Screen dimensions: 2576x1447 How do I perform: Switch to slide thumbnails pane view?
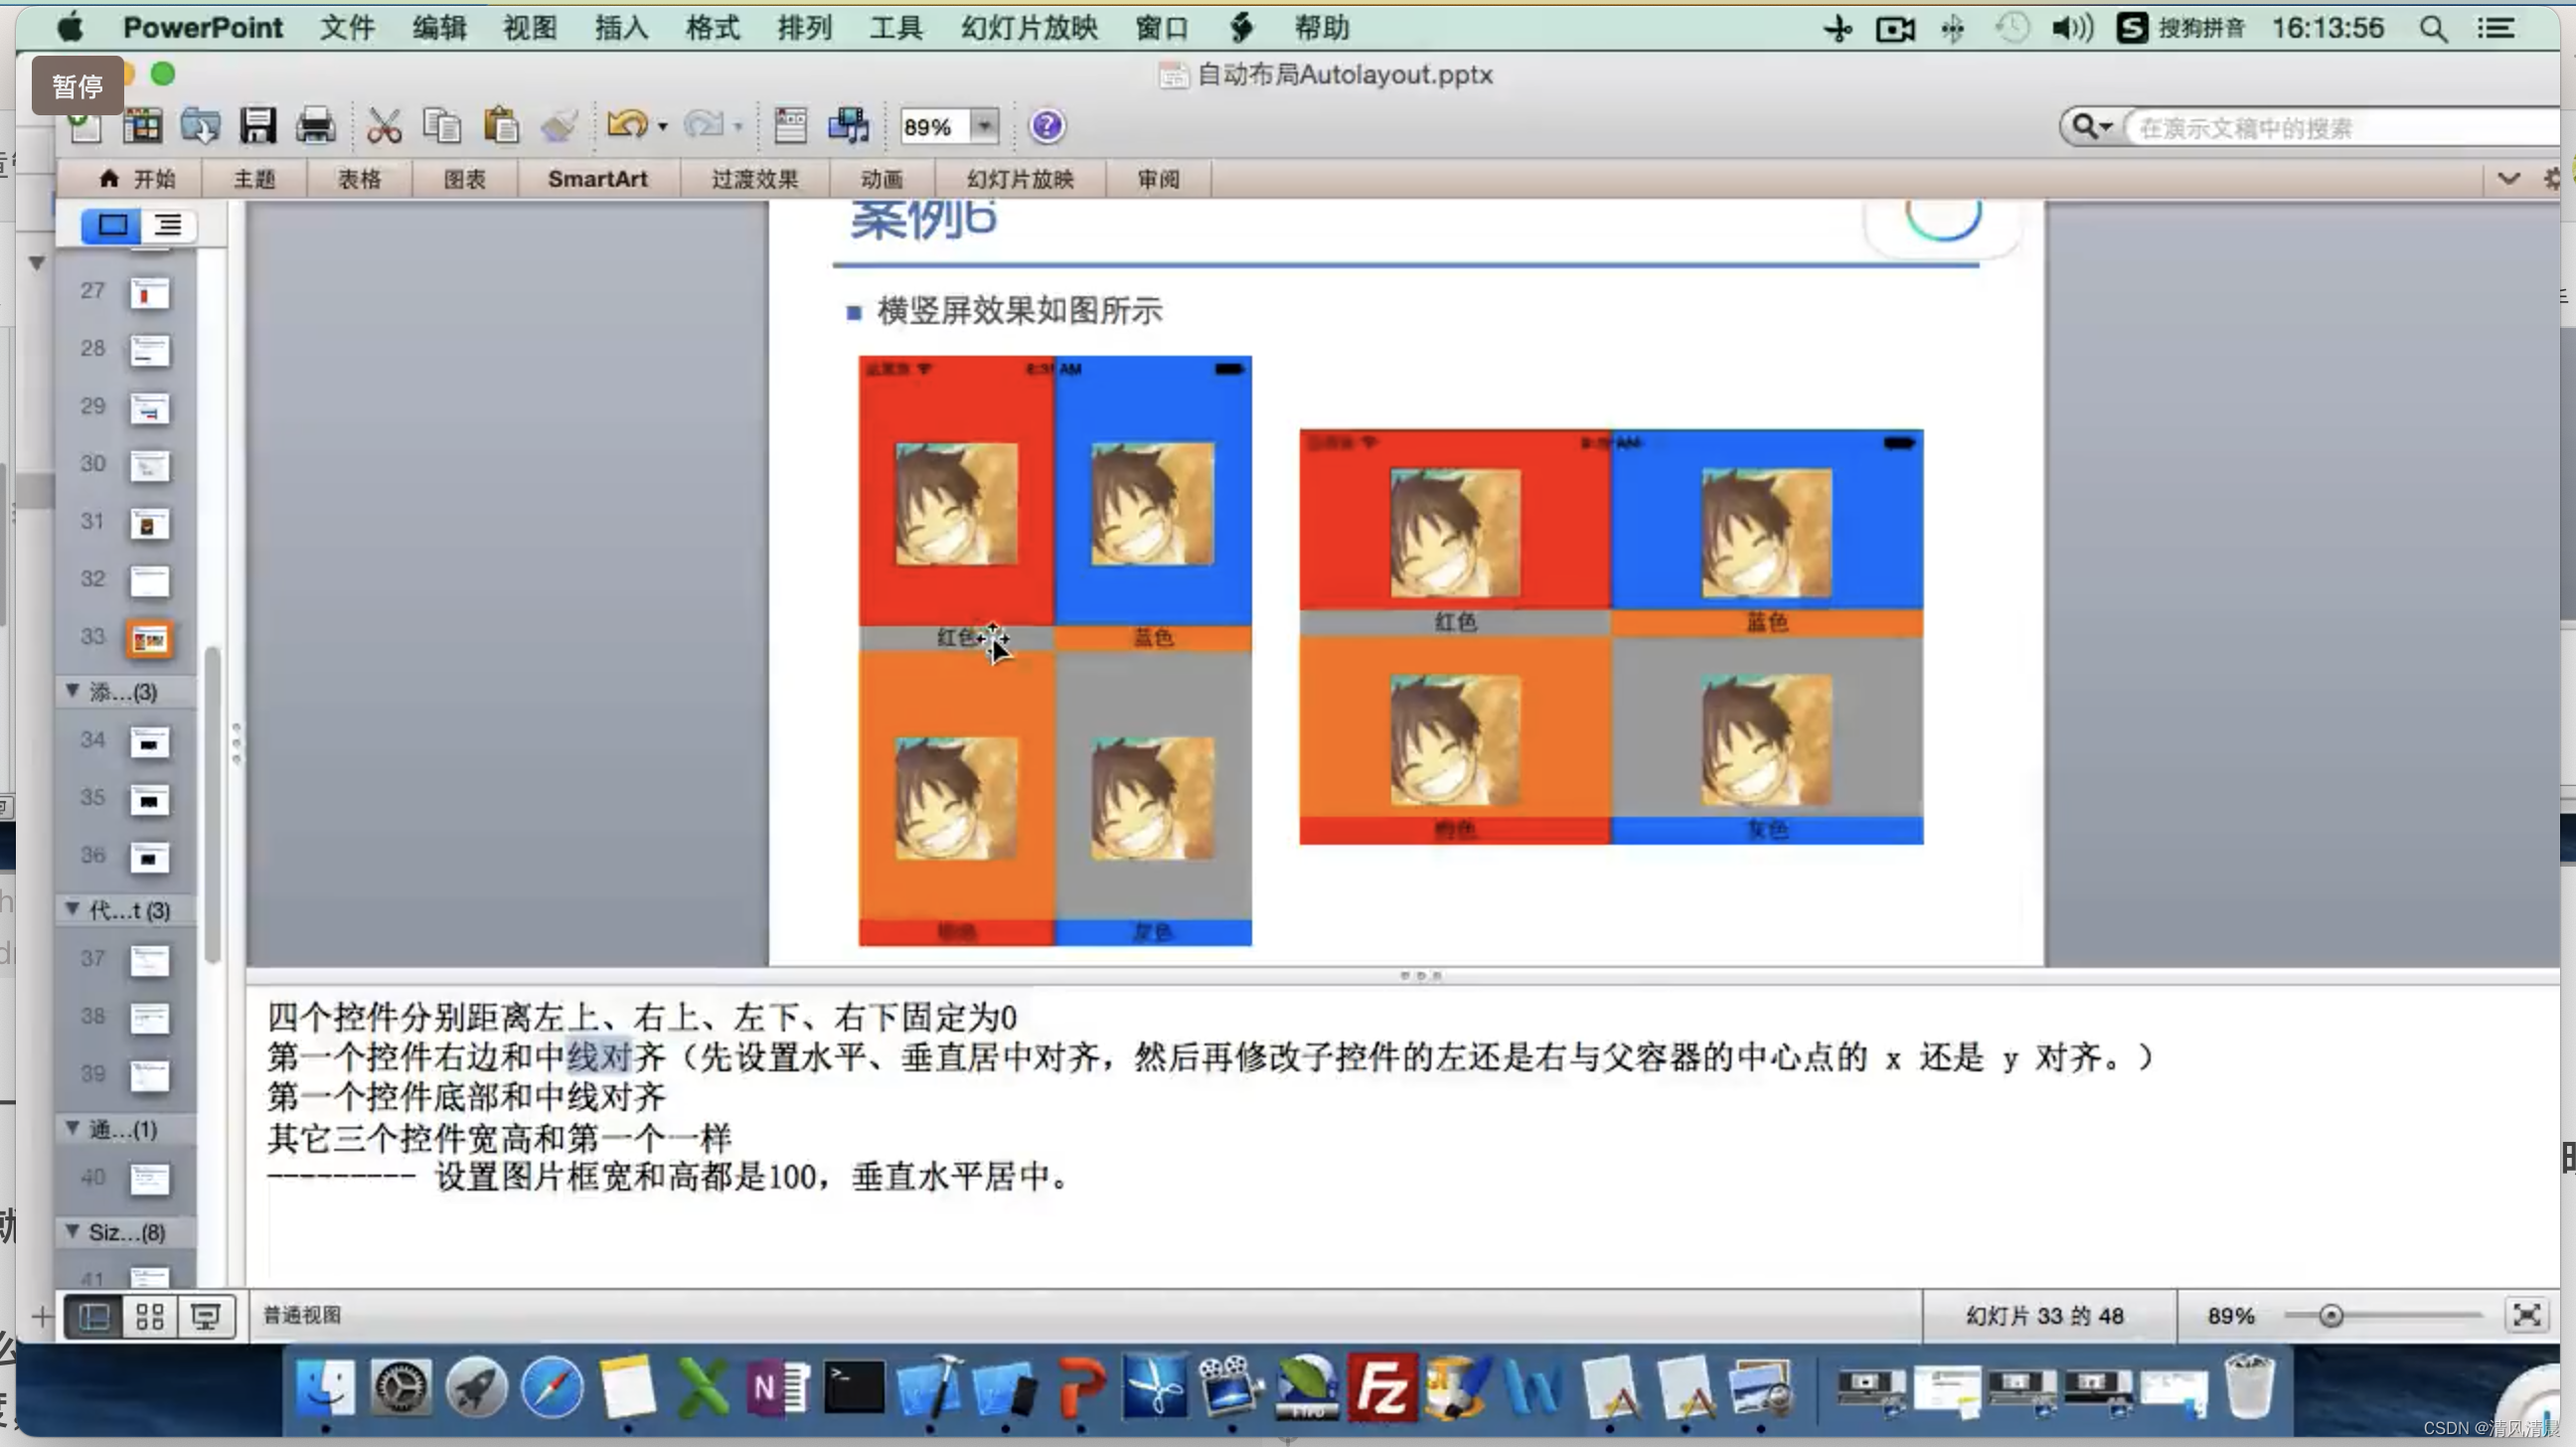coord(111,225)
